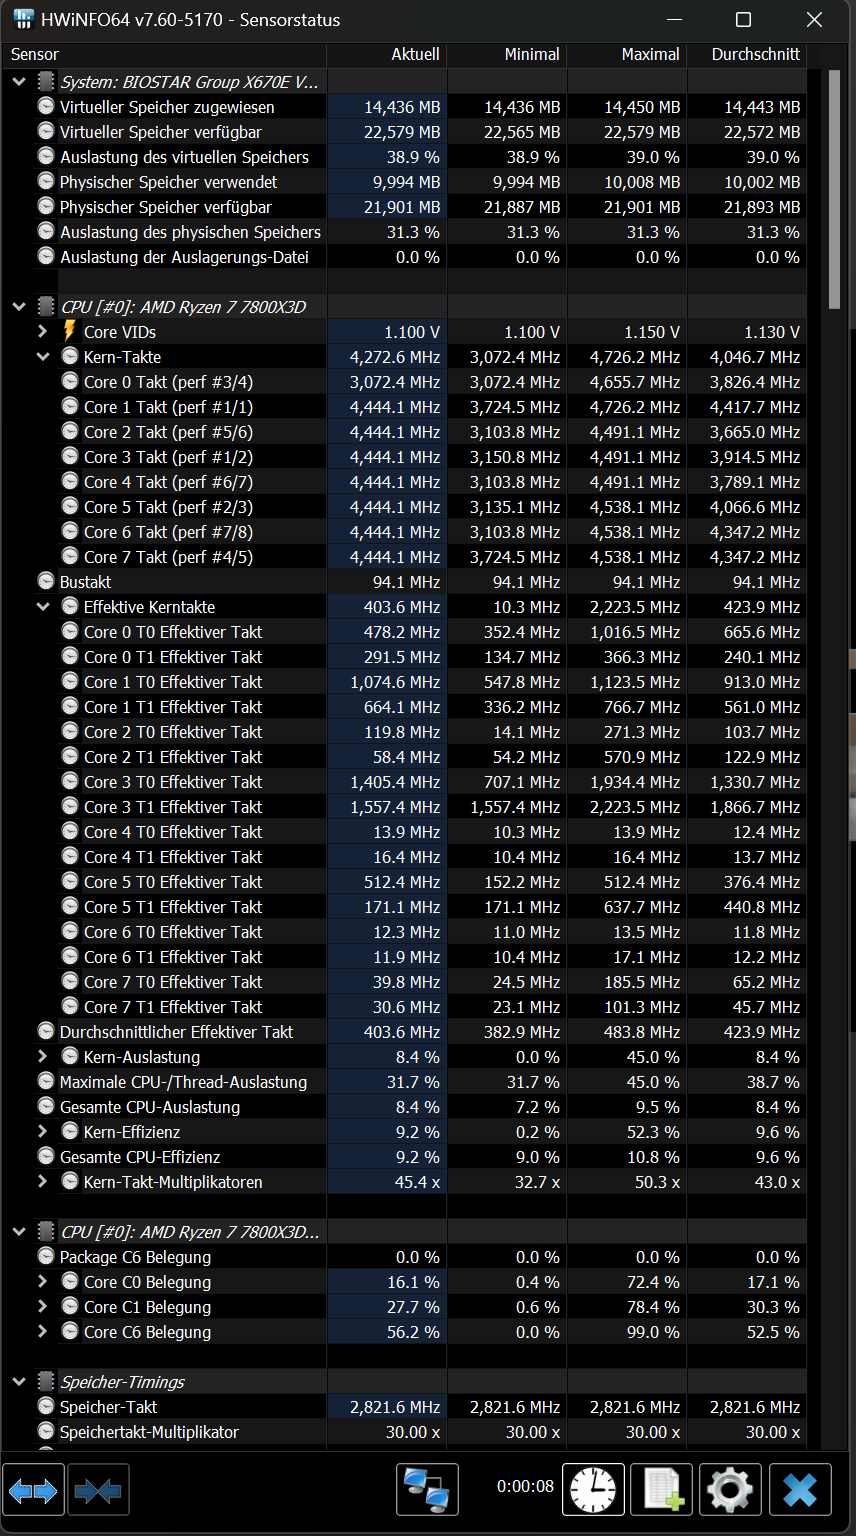Collapse the Speicher-Timings section
Viewport: 856px width, 1536px height.
pos(19,1381)
